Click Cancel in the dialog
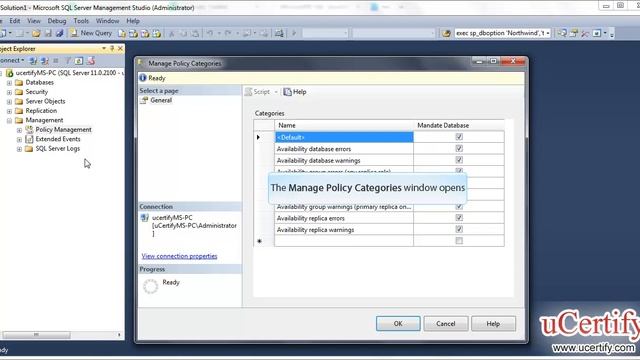This screenshot has height=360, width=640. coord(445,323)
